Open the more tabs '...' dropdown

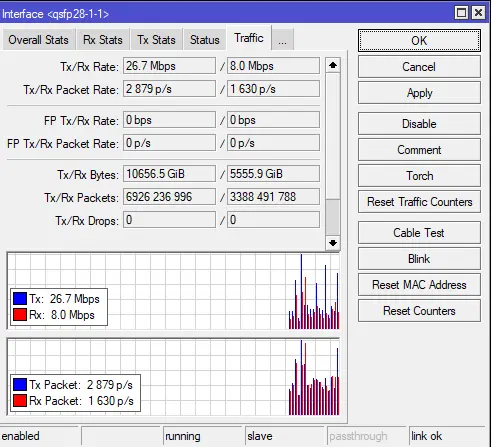click(282, 40)
